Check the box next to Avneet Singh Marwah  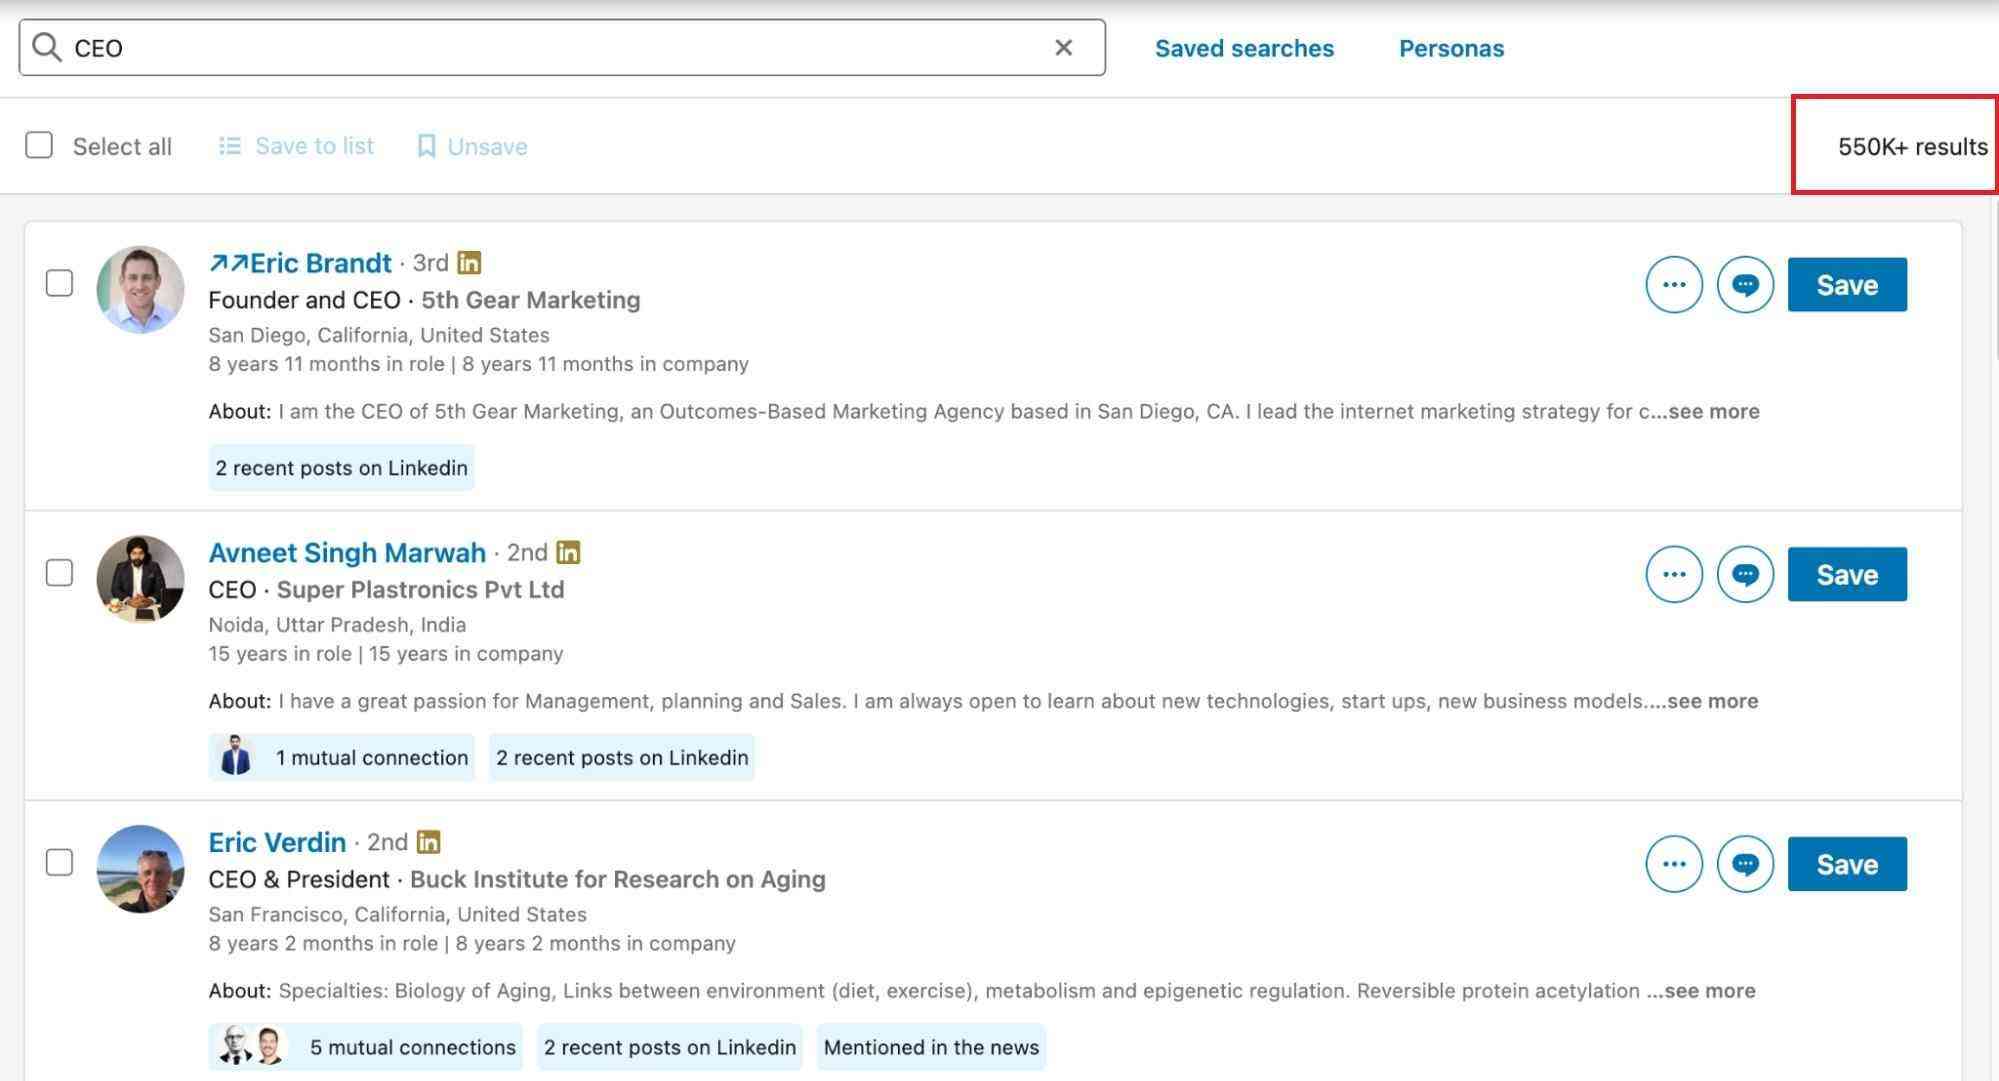pyautogui.click(x=59, y=574)
